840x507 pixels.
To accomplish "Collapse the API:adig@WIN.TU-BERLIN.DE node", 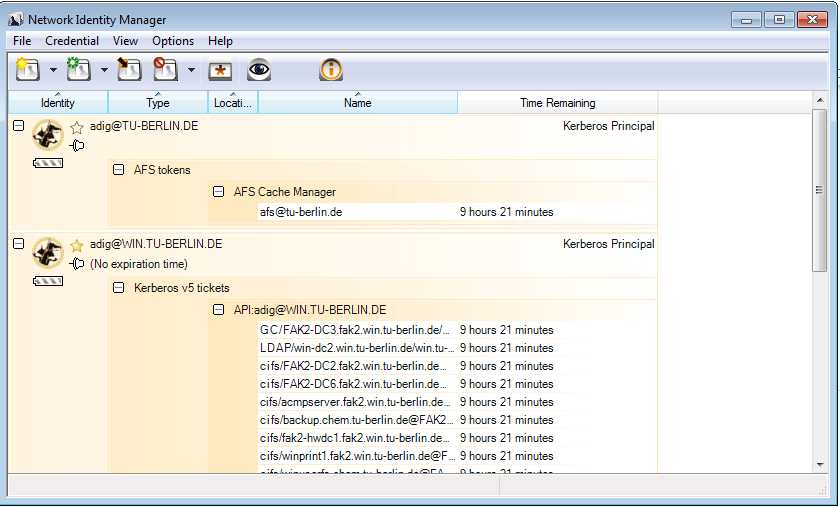I will (219, 310).
